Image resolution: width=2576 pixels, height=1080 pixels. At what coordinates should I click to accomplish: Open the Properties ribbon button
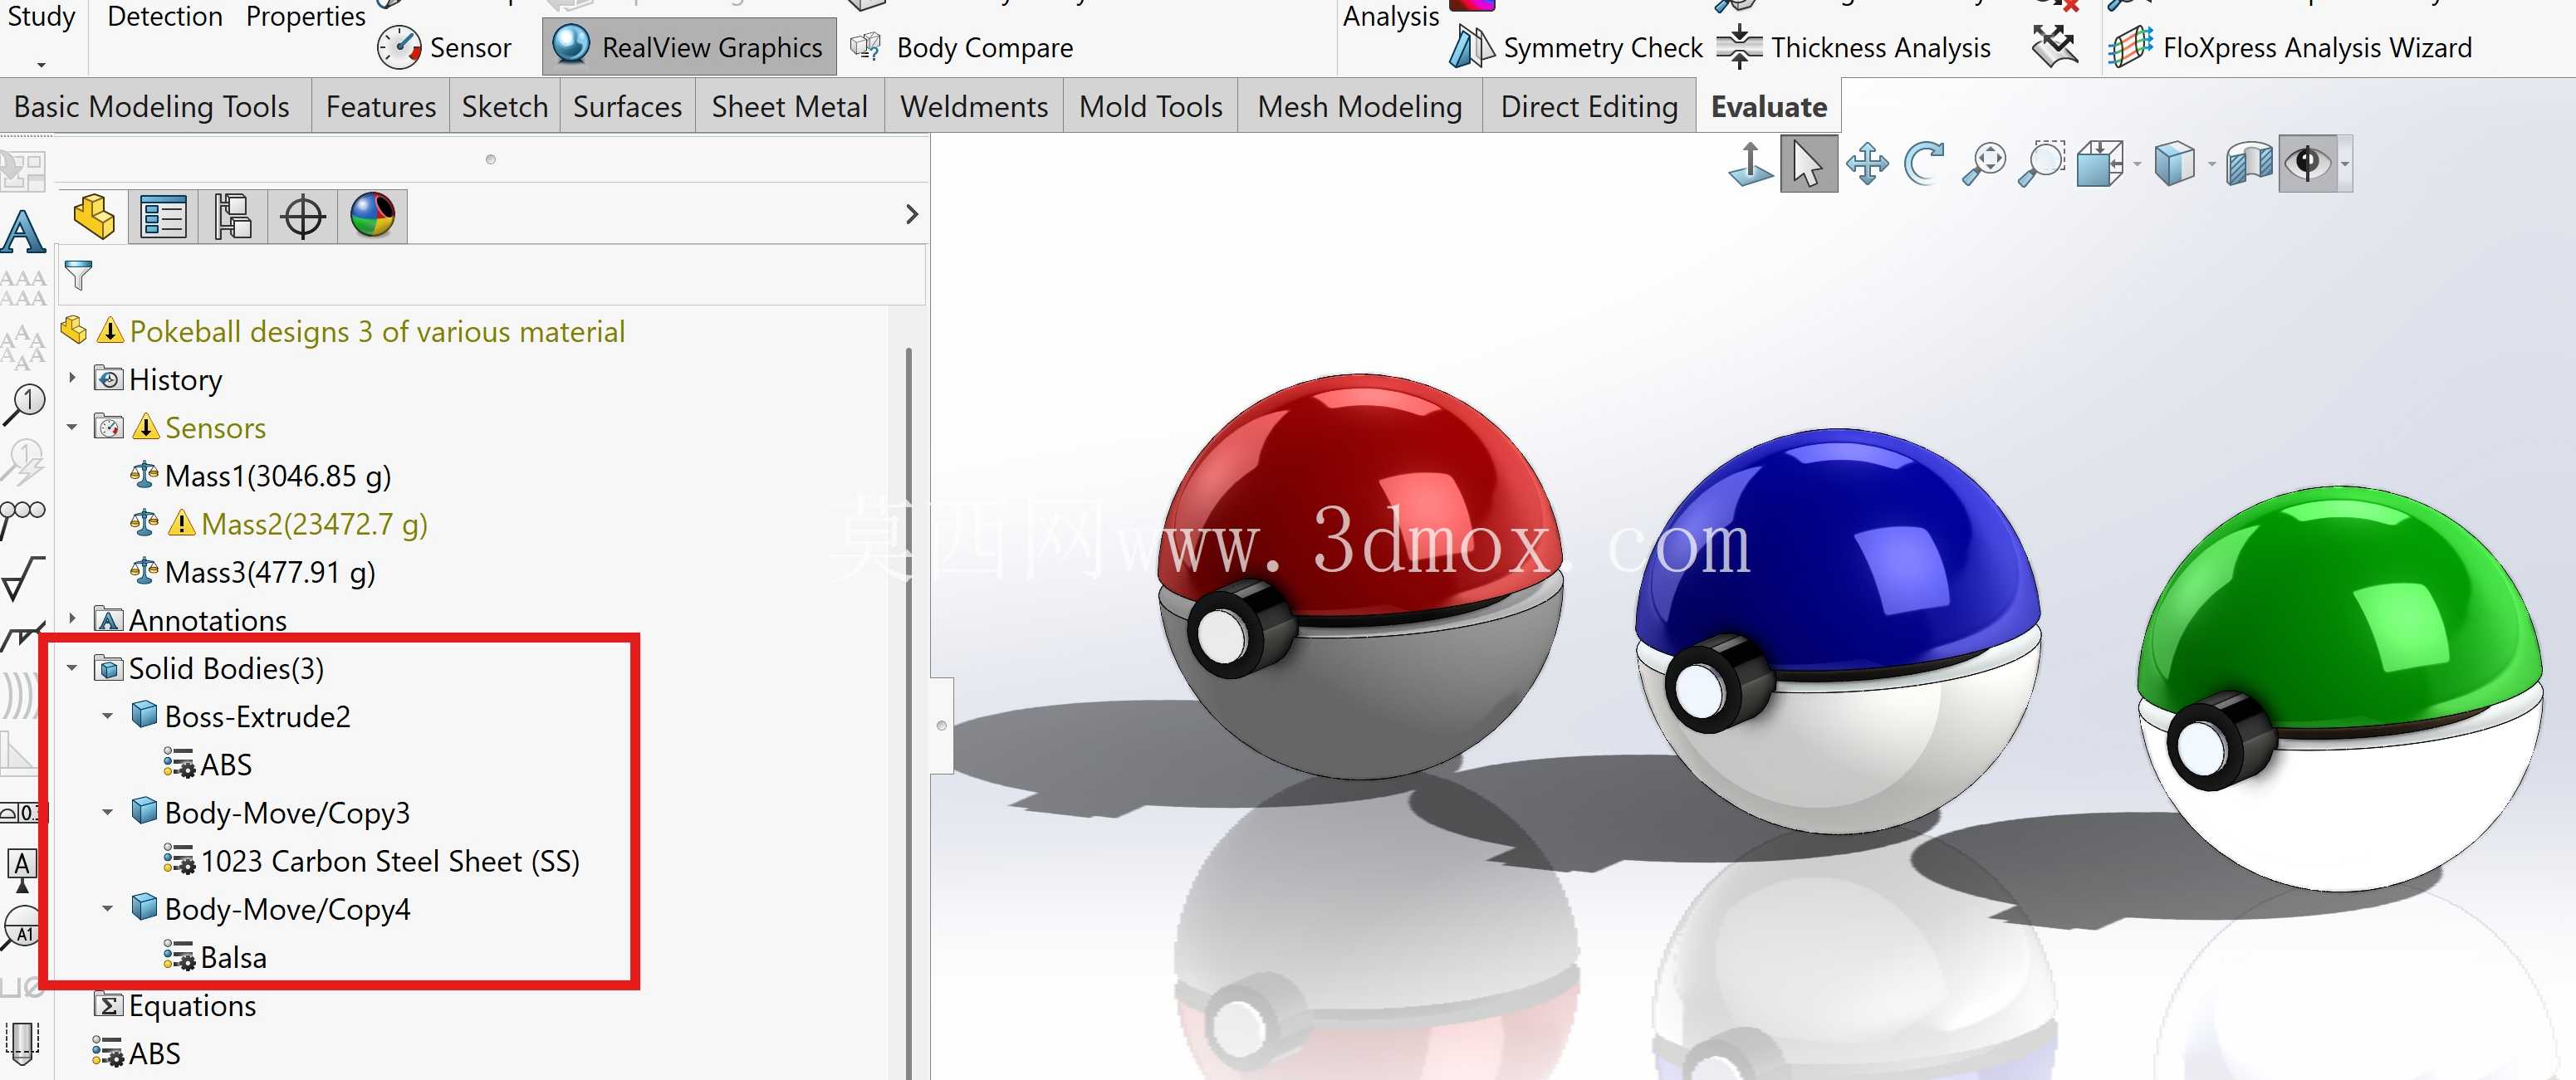[305, 16]
